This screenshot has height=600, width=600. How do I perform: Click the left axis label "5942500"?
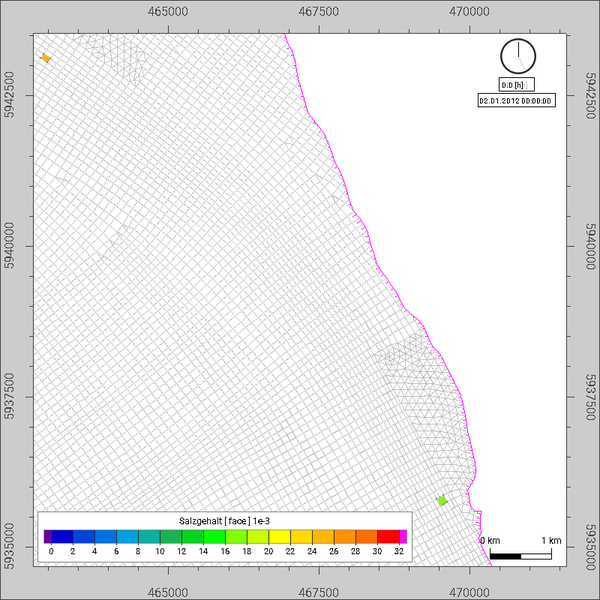(x=9, y=95)
